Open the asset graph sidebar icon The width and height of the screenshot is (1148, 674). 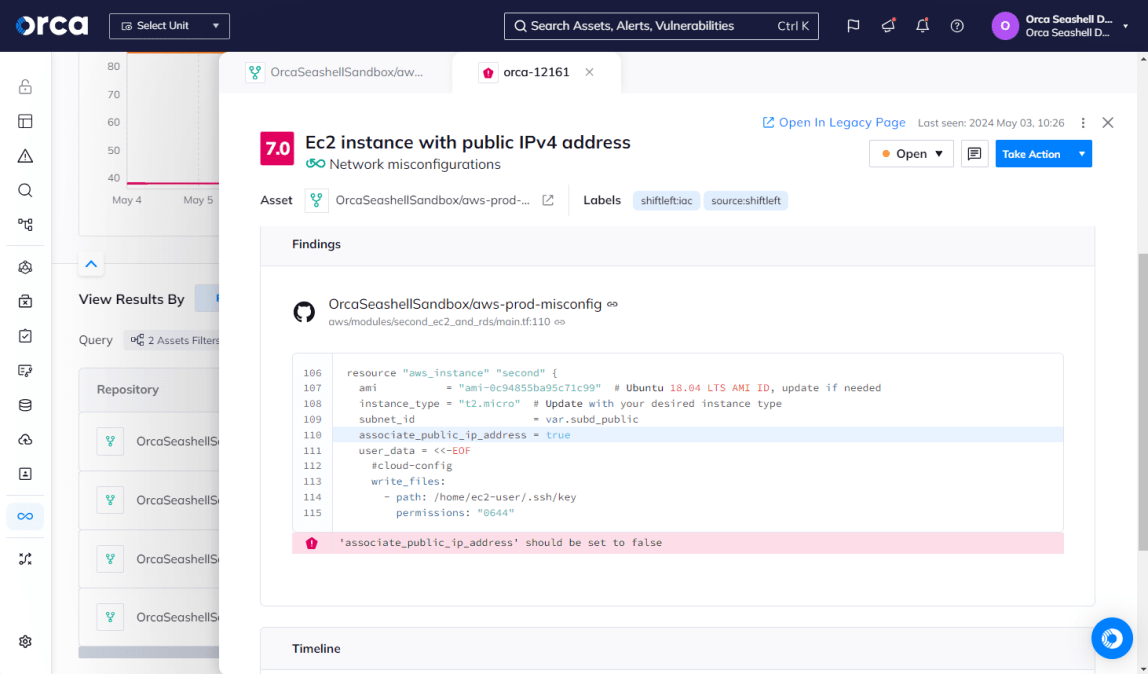[25, 225]
